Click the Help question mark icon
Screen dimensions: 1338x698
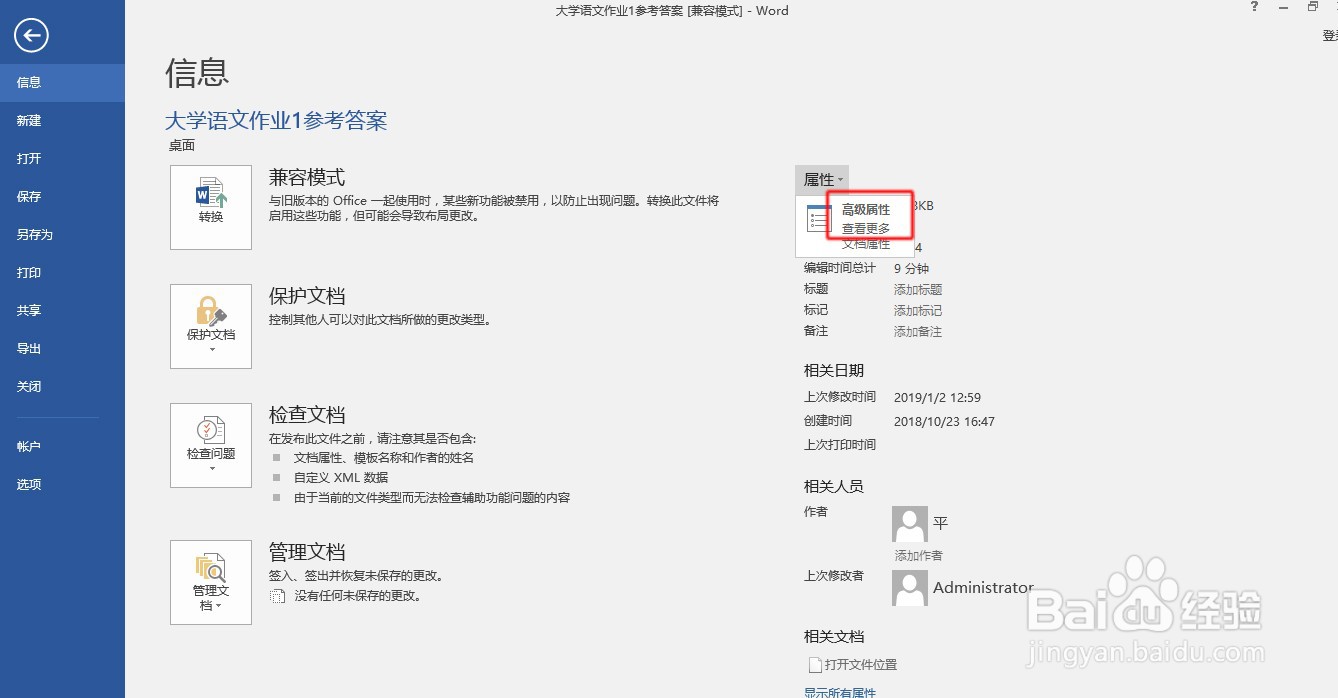click(x=1255, y=7)
